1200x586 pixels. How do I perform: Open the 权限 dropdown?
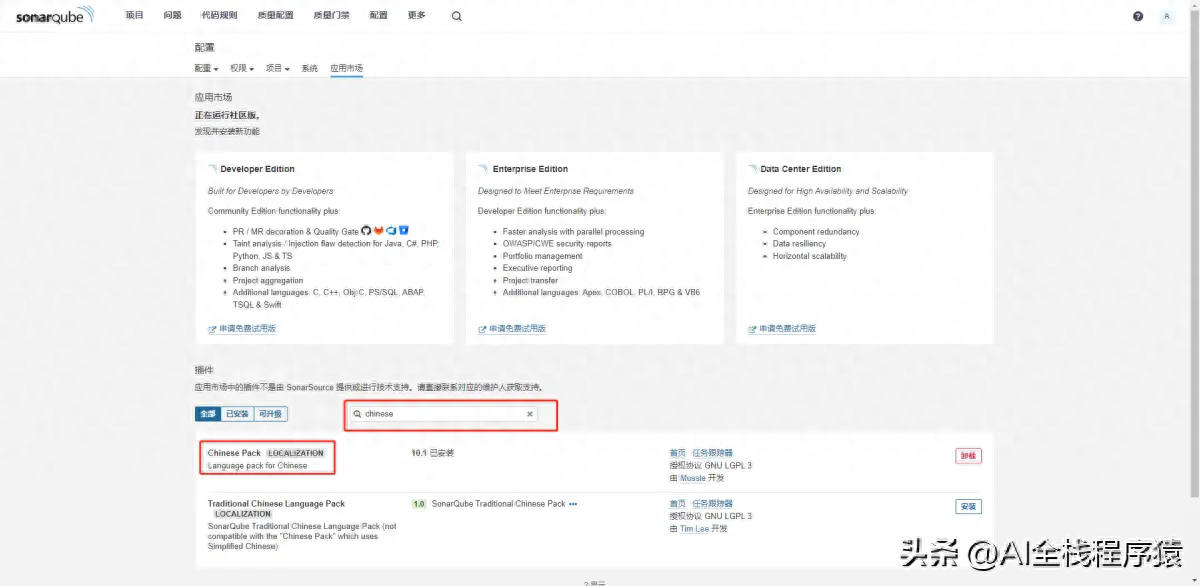tap(242, 68)
